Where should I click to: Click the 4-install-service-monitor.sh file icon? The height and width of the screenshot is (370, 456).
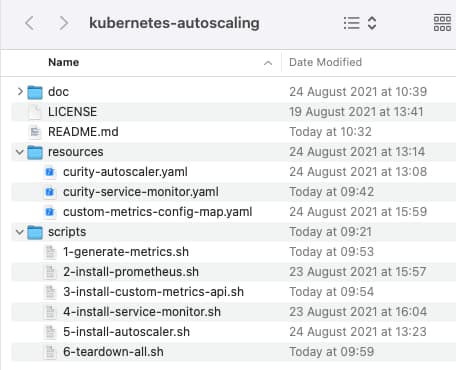50,312
